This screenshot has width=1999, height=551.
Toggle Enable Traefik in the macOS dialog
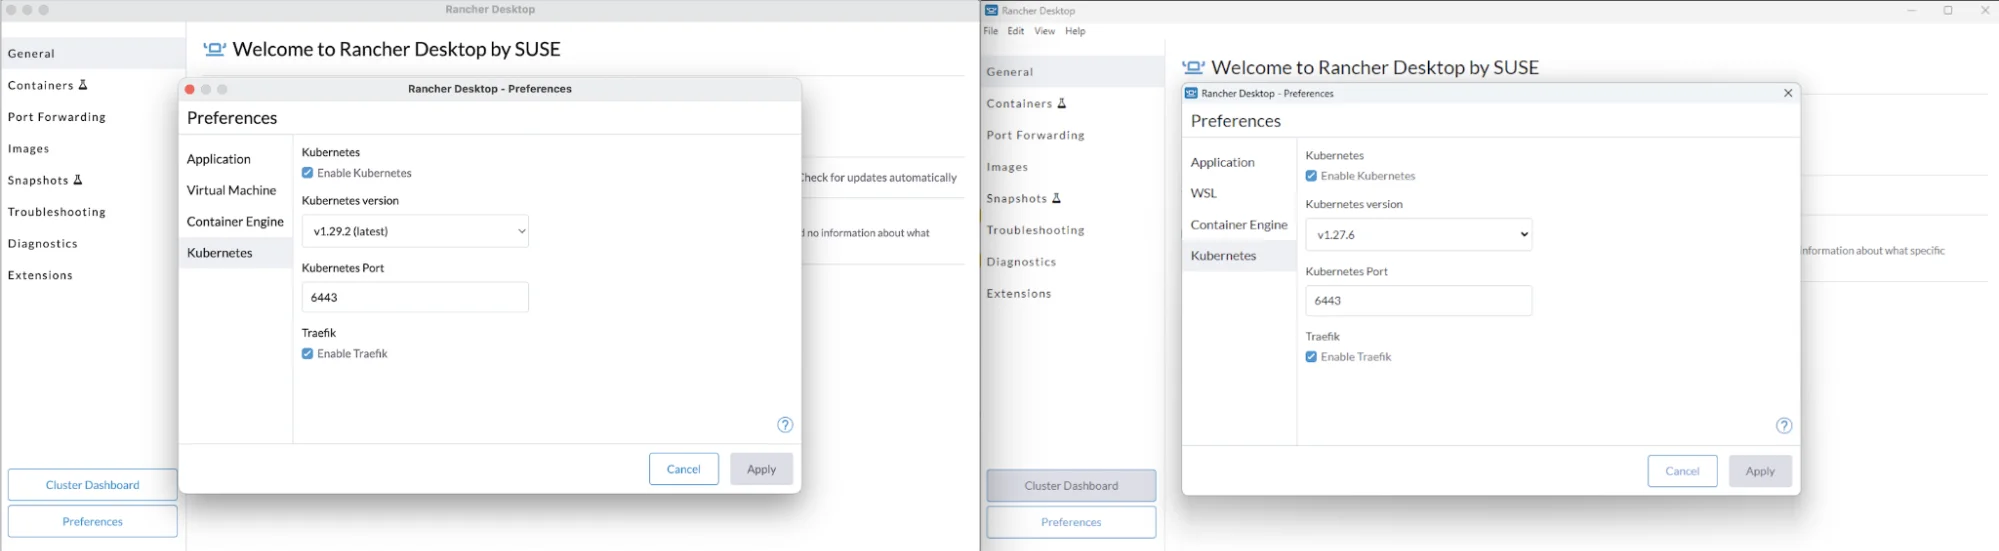[x=307, y=354]
